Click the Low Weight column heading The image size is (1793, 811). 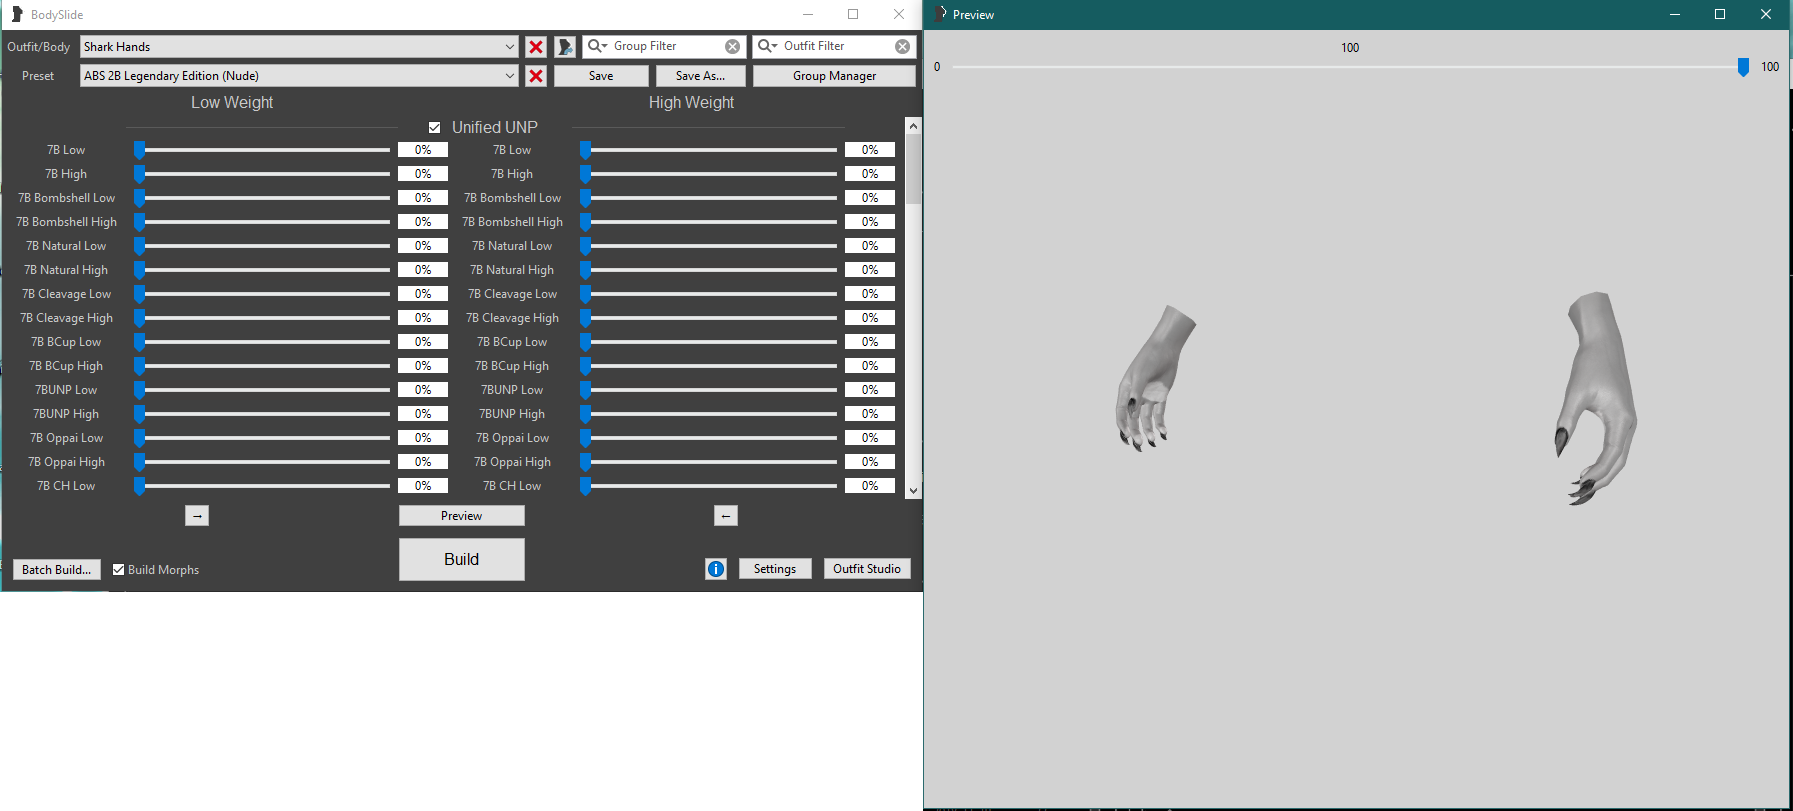[232, 103]
